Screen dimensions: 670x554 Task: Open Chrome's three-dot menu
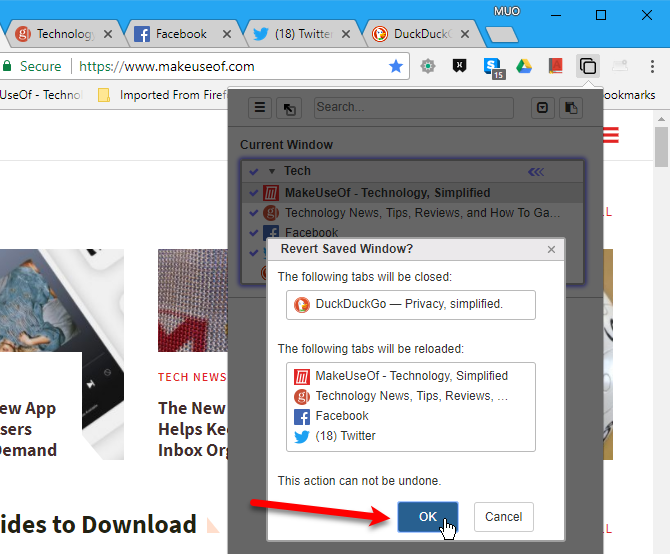tap(652, 67)
